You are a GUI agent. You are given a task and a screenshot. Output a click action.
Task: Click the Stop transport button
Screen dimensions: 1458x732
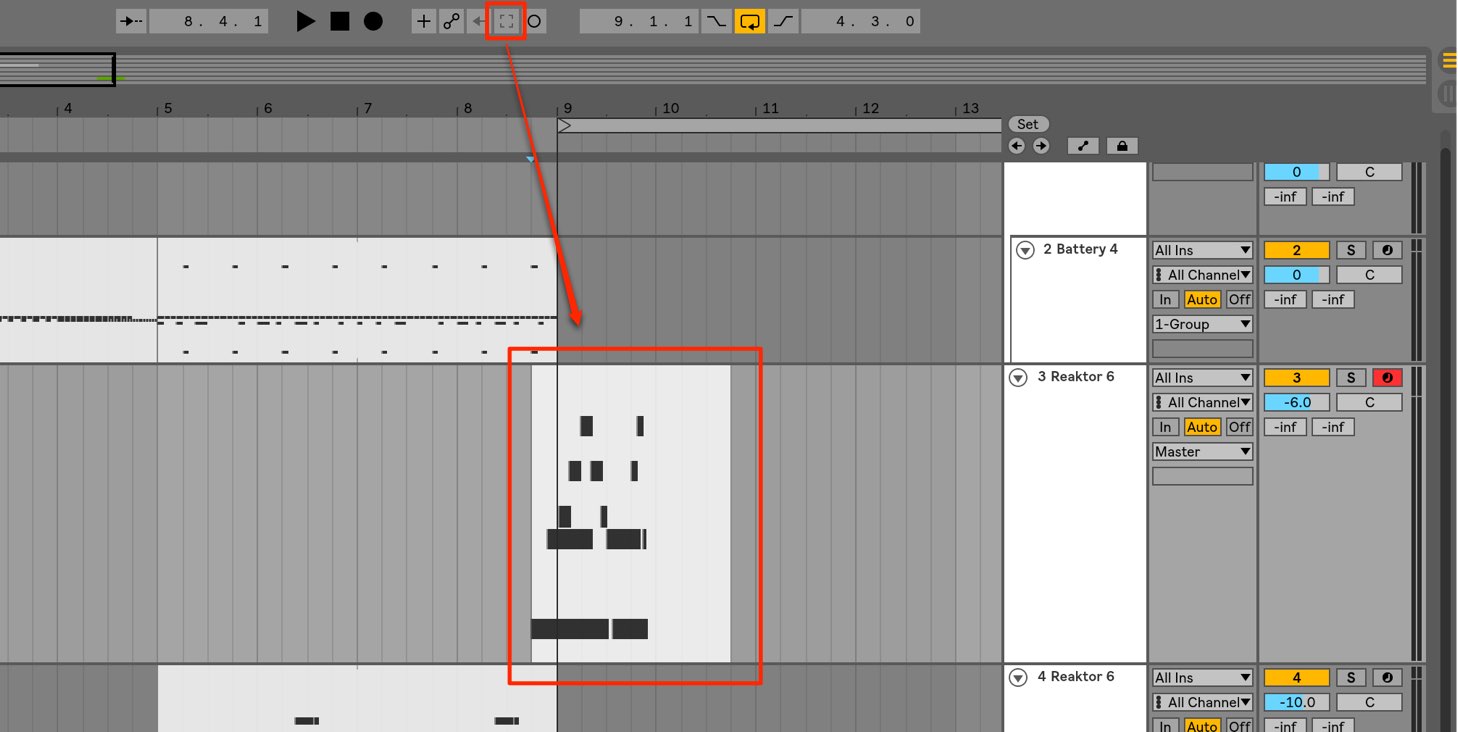pos(340,21)
